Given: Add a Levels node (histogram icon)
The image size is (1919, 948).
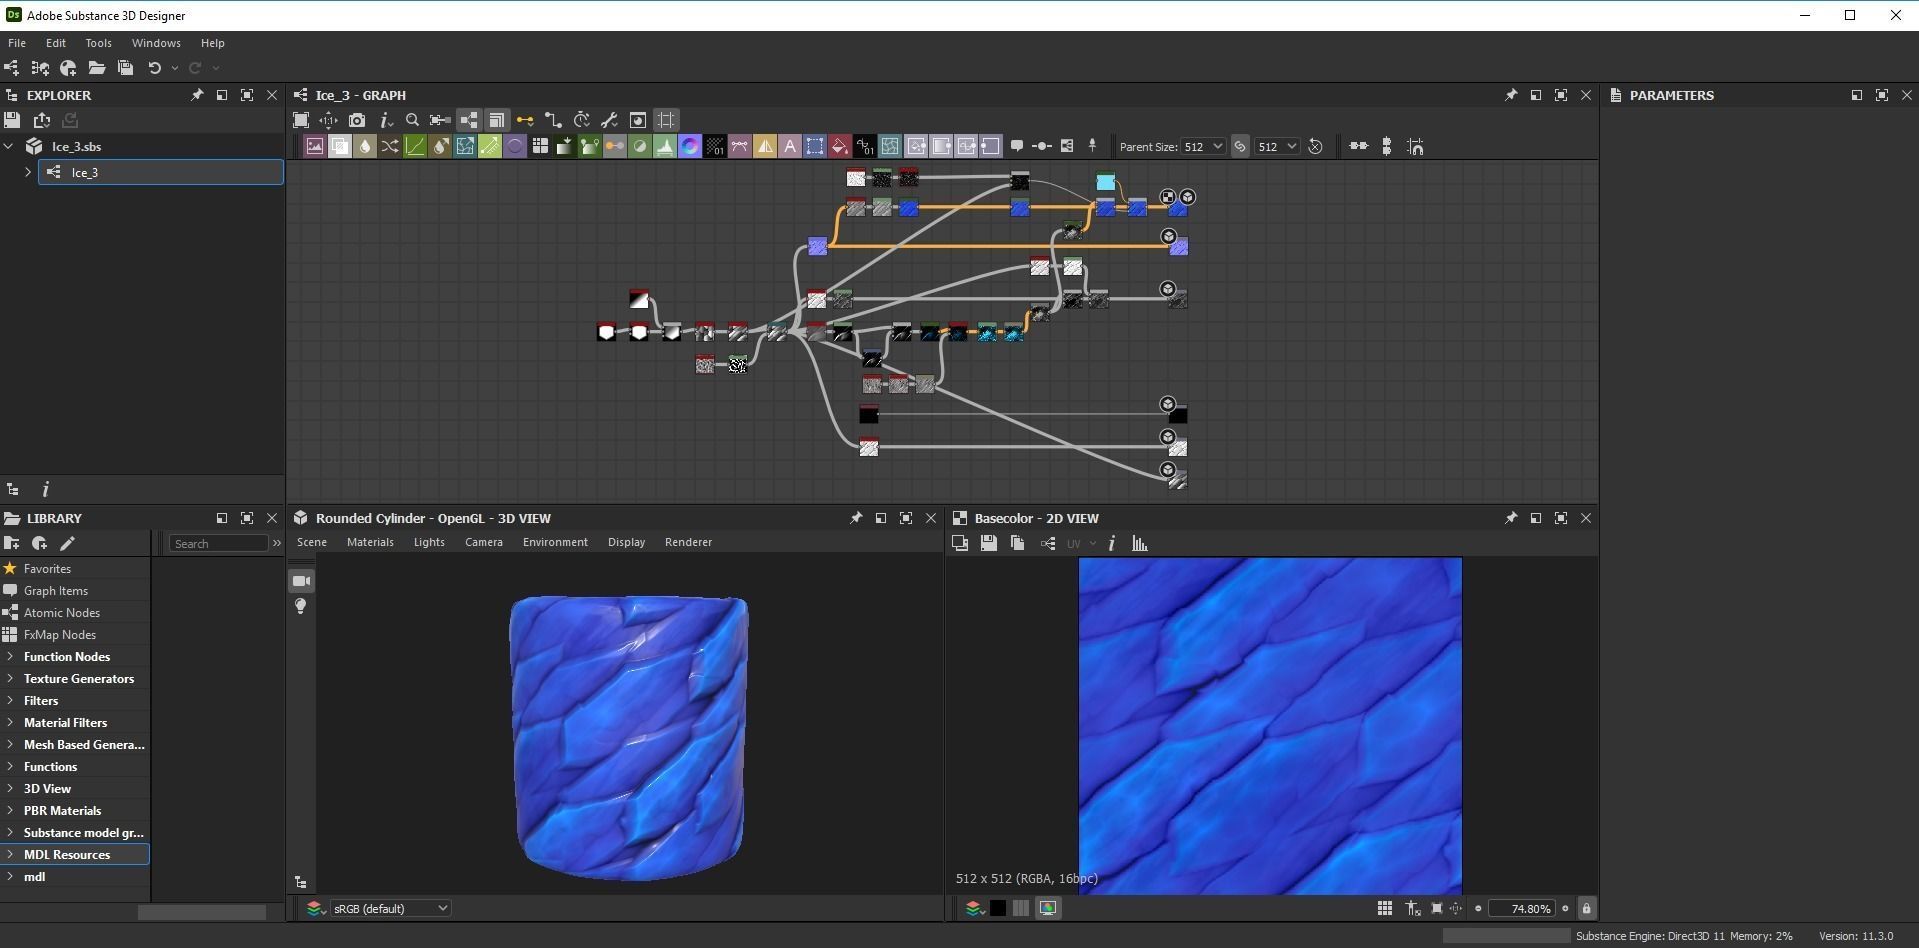Looking at the screenshot, I should pos(665,146).
